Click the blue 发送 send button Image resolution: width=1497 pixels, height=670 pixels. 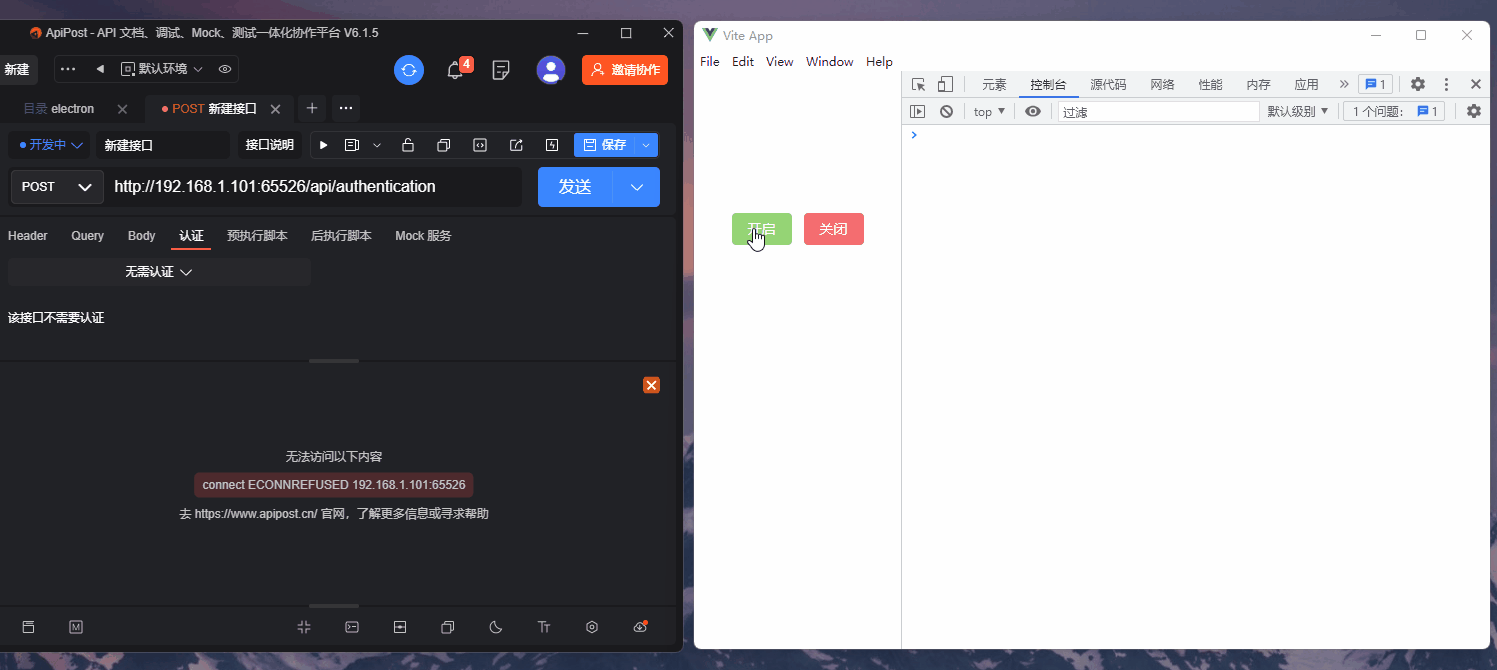point(574,187)
